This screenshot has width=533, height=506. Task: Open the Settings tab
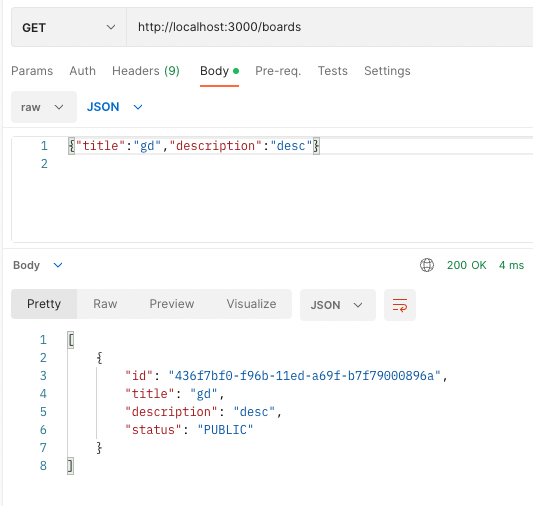tap(387, 71)
